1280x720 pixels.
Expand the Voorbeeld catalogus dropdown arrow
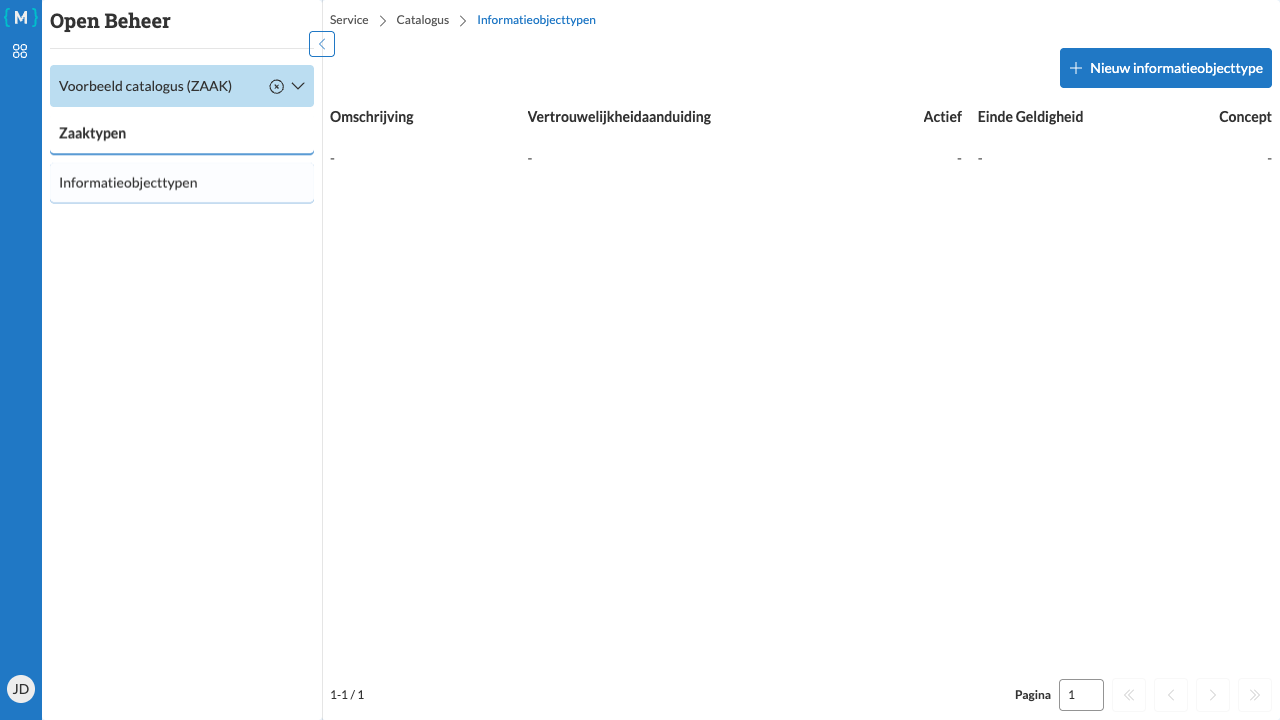pyautogui.click(x=298, y=86)
